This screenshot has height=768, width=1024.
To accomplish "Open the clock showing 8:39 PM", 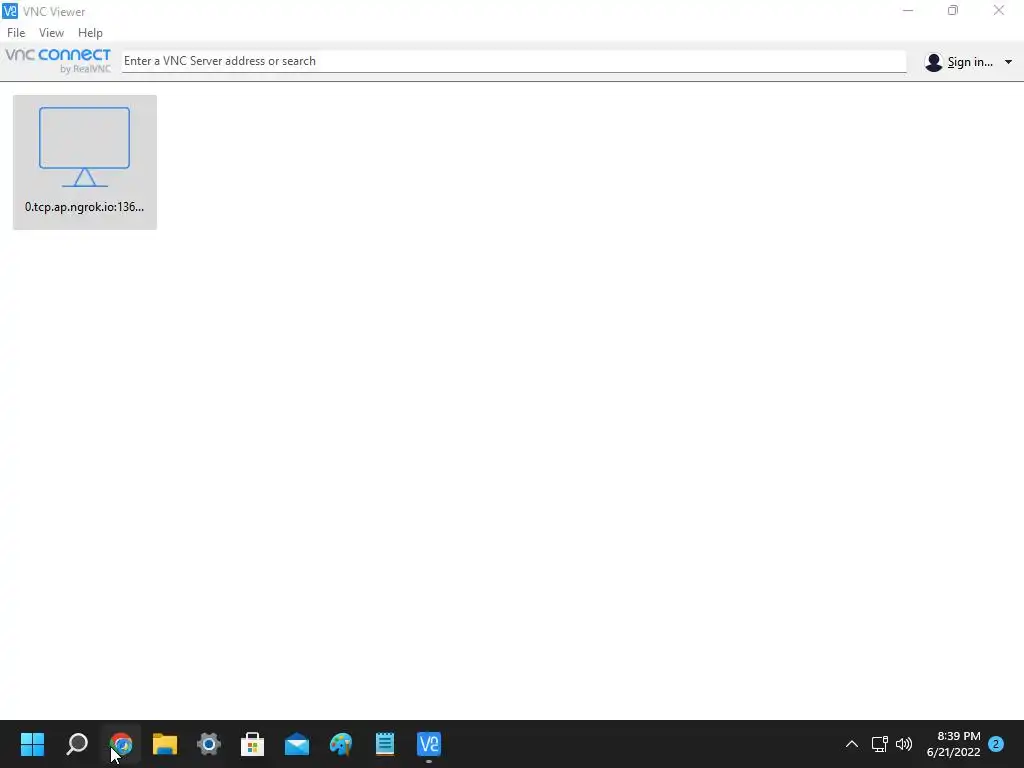I will point(953,744).
